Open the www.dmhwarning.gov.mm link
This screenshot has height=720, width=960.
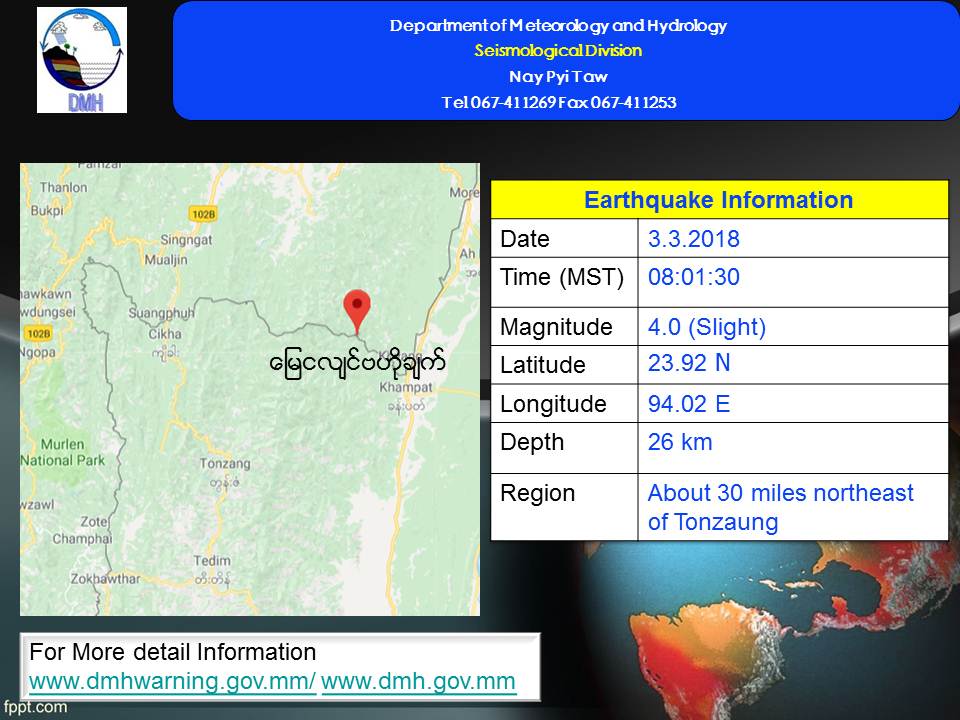172,681
